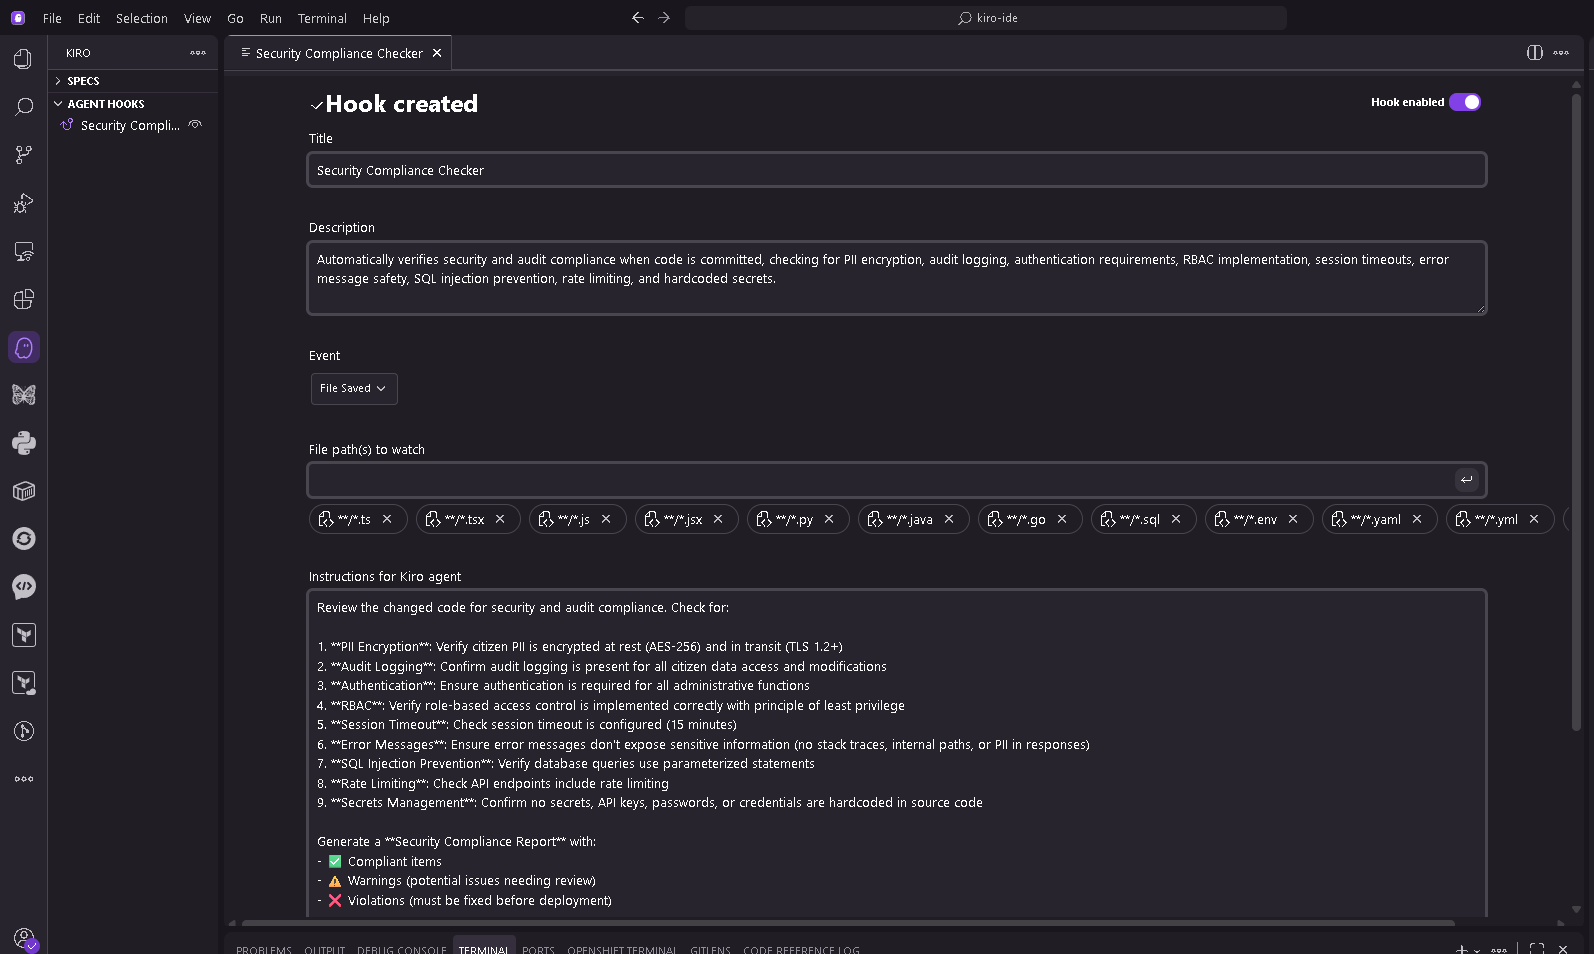This screenshot has width=1594, height=954.
Task: Disable the Hook enabled toggle
Action: [1464, 102]
